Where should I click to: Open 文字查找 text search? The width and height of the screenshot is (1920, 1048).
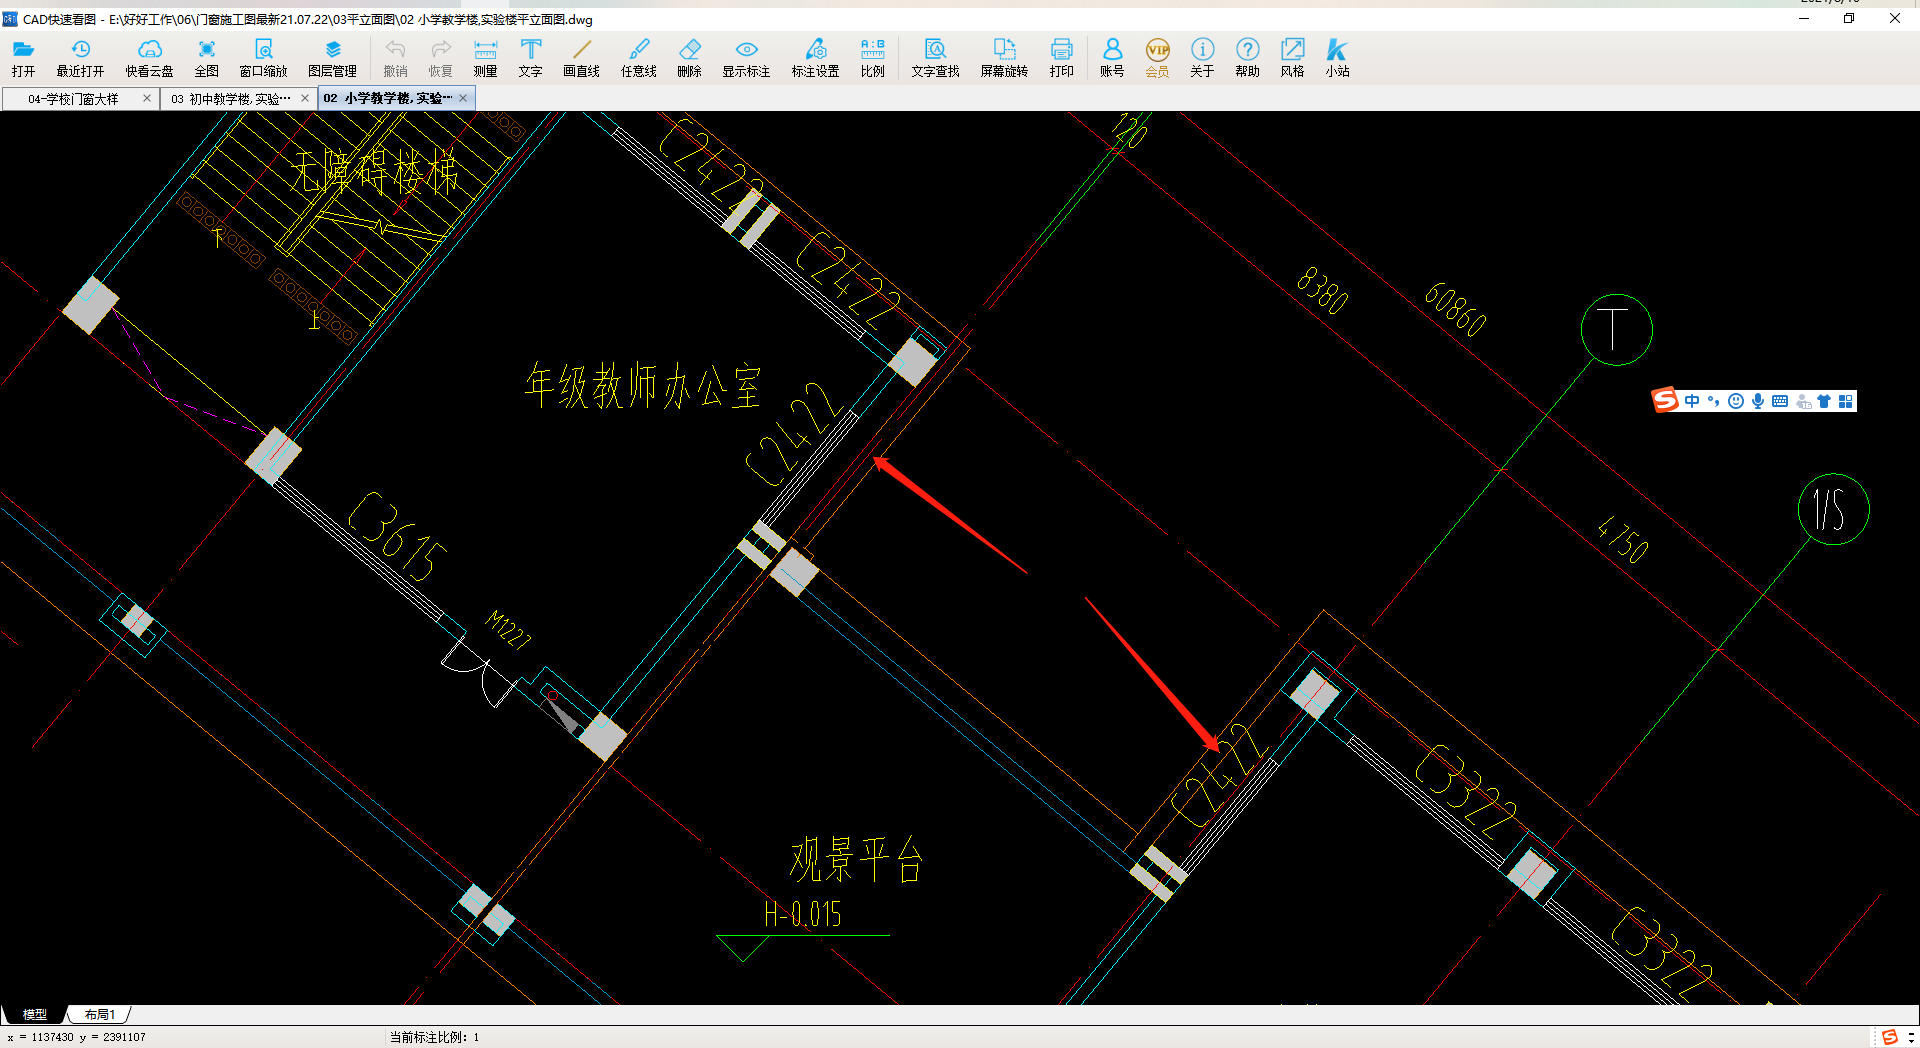(x=935, y=58)
